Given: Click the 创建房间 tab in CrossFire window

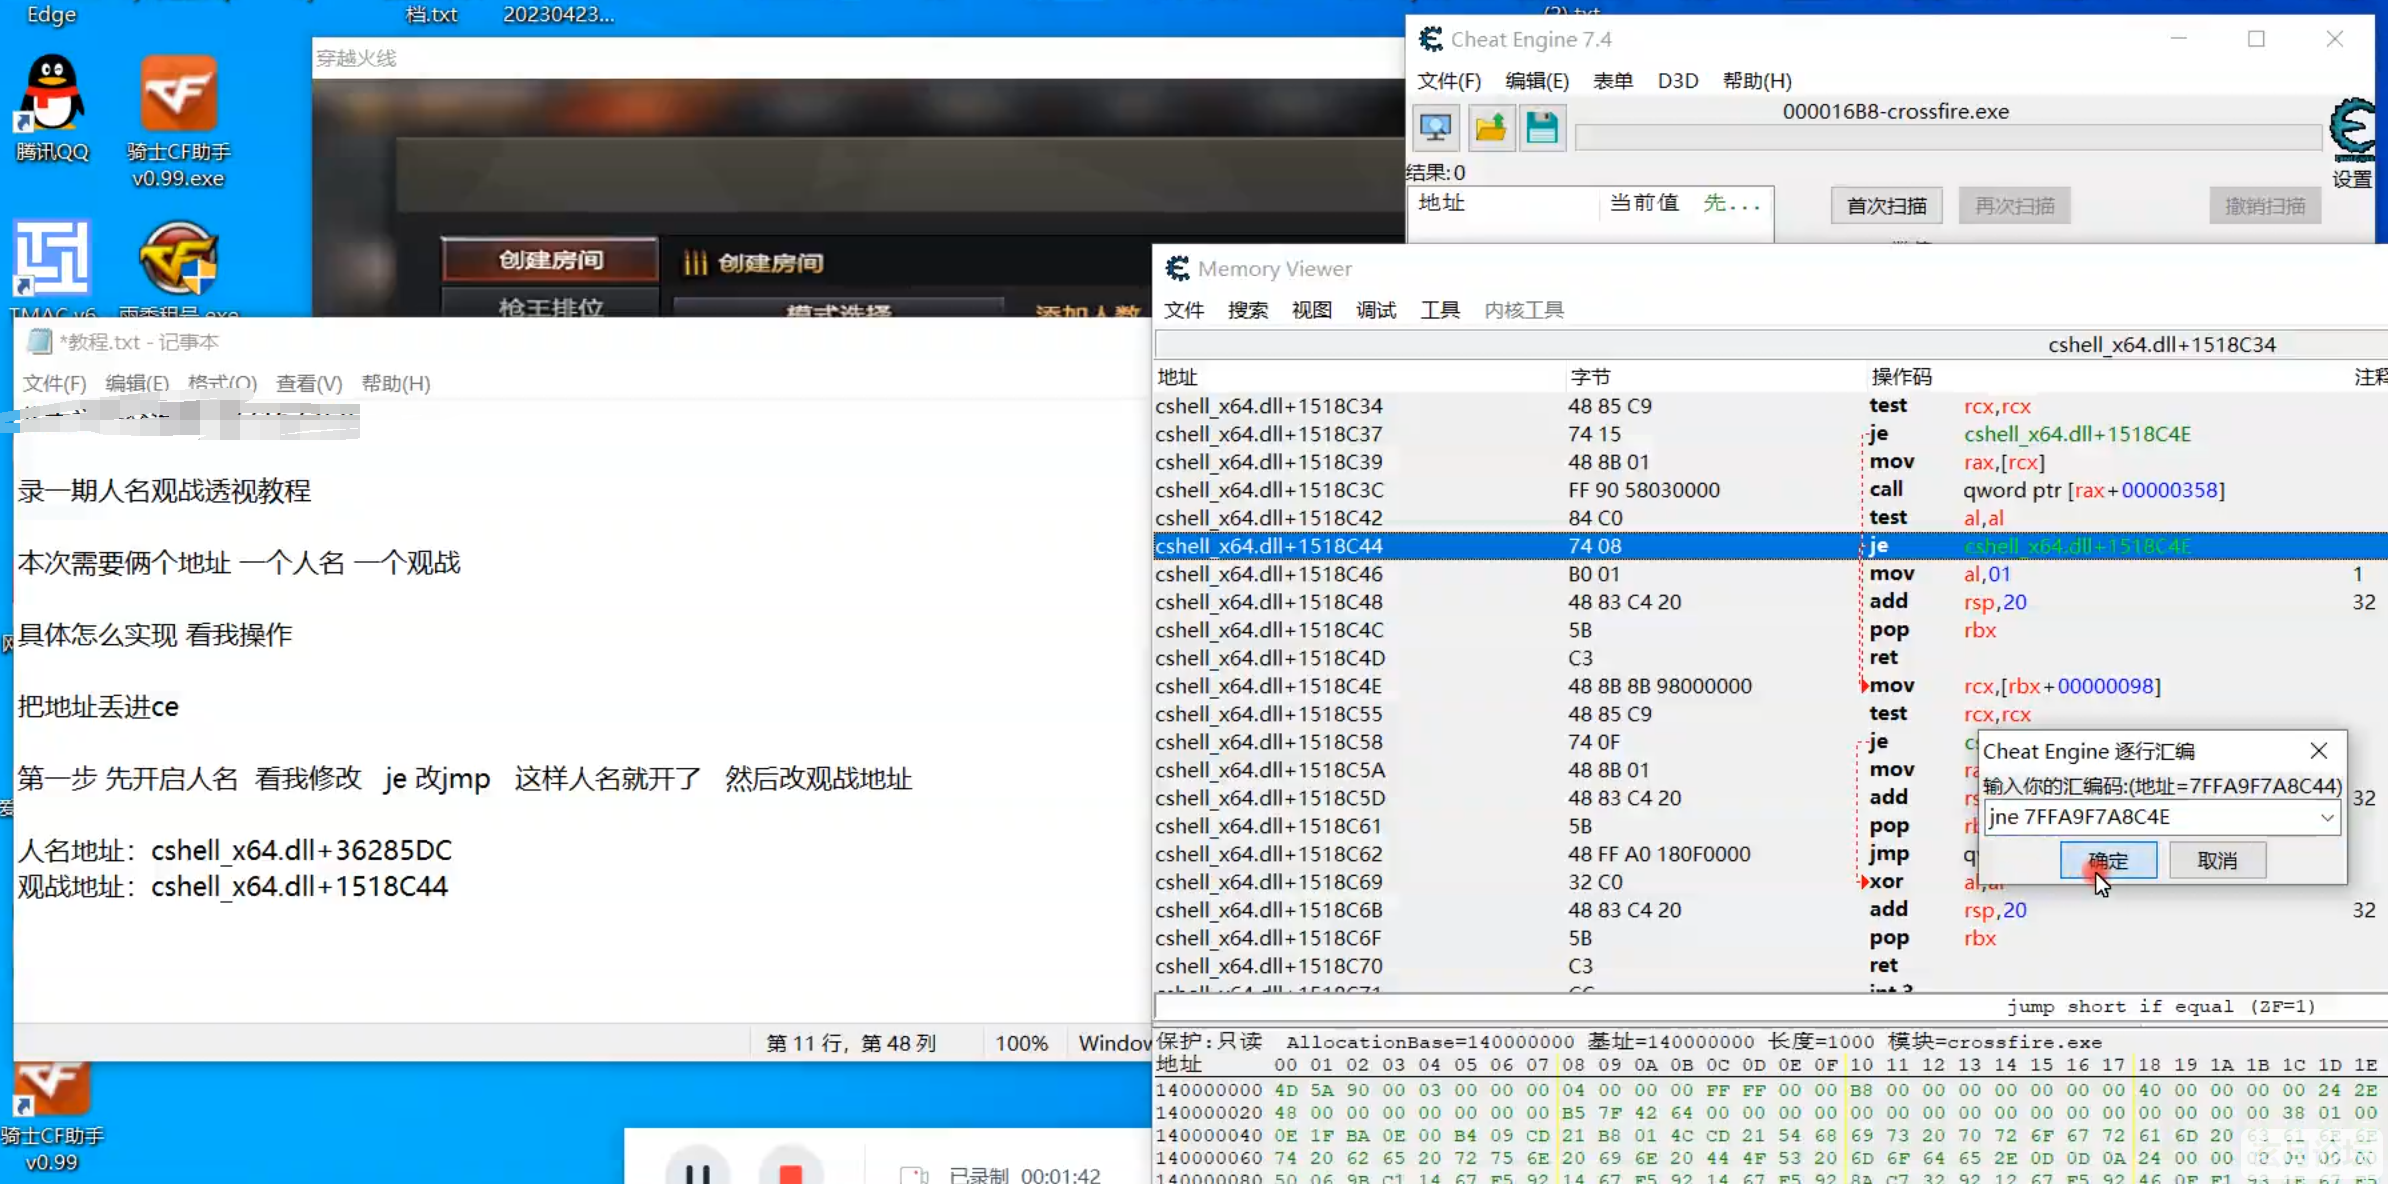Looking at the screenshot, I should pyautogui.click(x=551, y=260).
